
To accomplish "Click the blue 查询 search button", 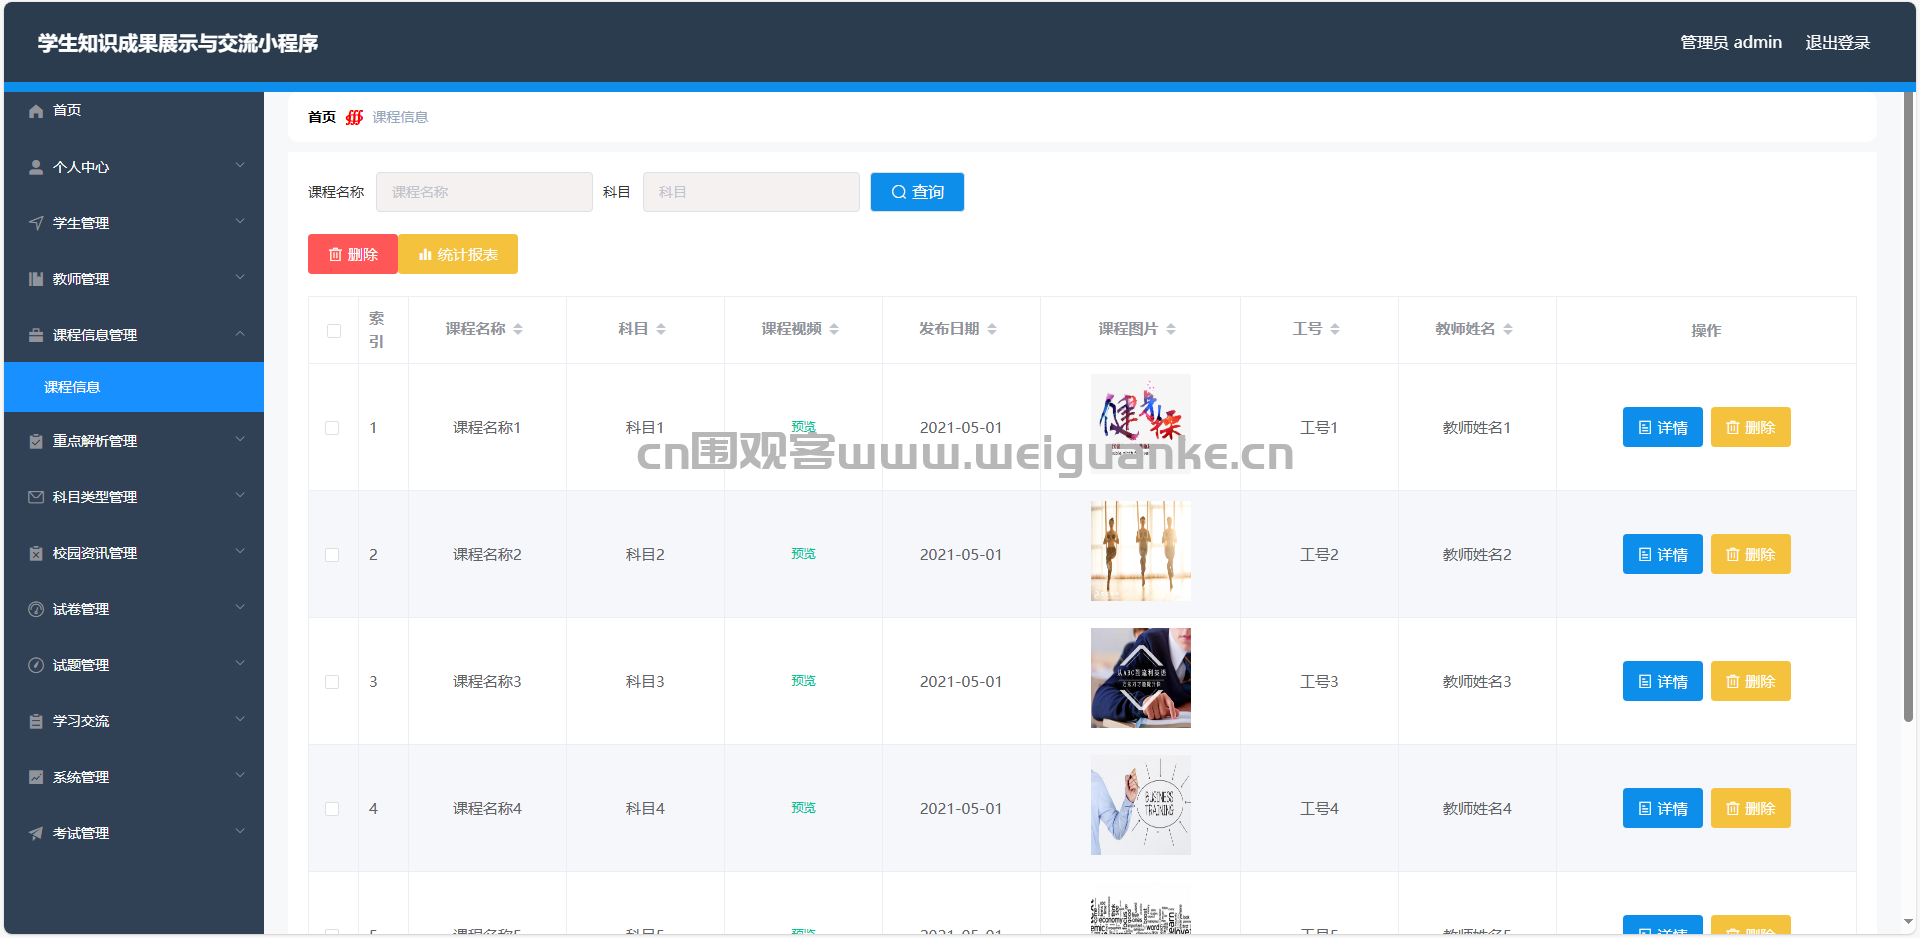I will tap(917, 192).
